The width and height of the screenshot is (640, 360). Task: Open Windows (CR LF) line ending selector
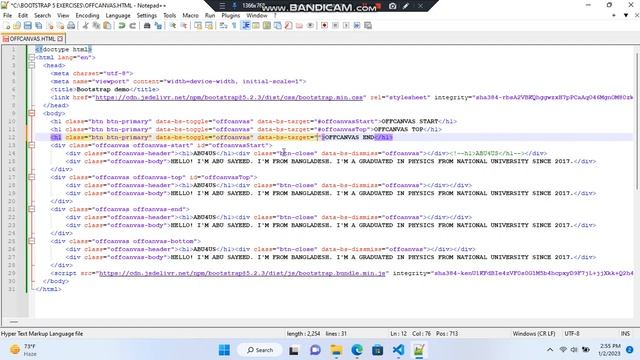(534, 333)
